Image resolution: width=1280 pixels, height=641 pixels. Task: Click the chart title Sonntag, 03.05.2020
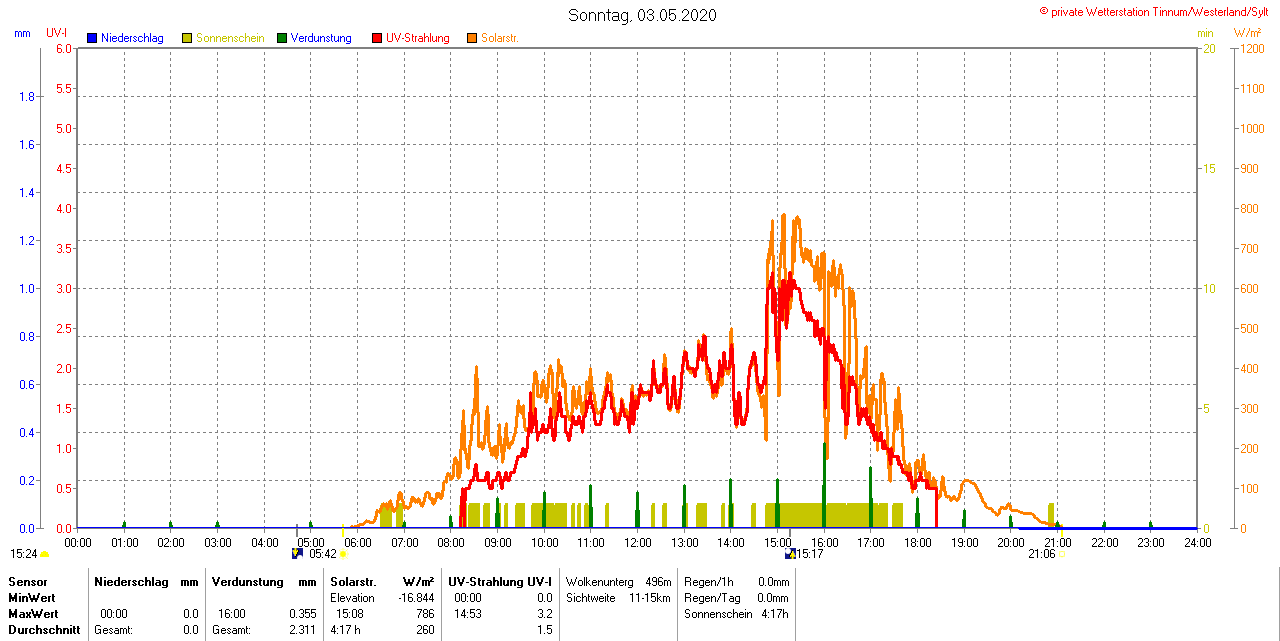tap(642, 15)
